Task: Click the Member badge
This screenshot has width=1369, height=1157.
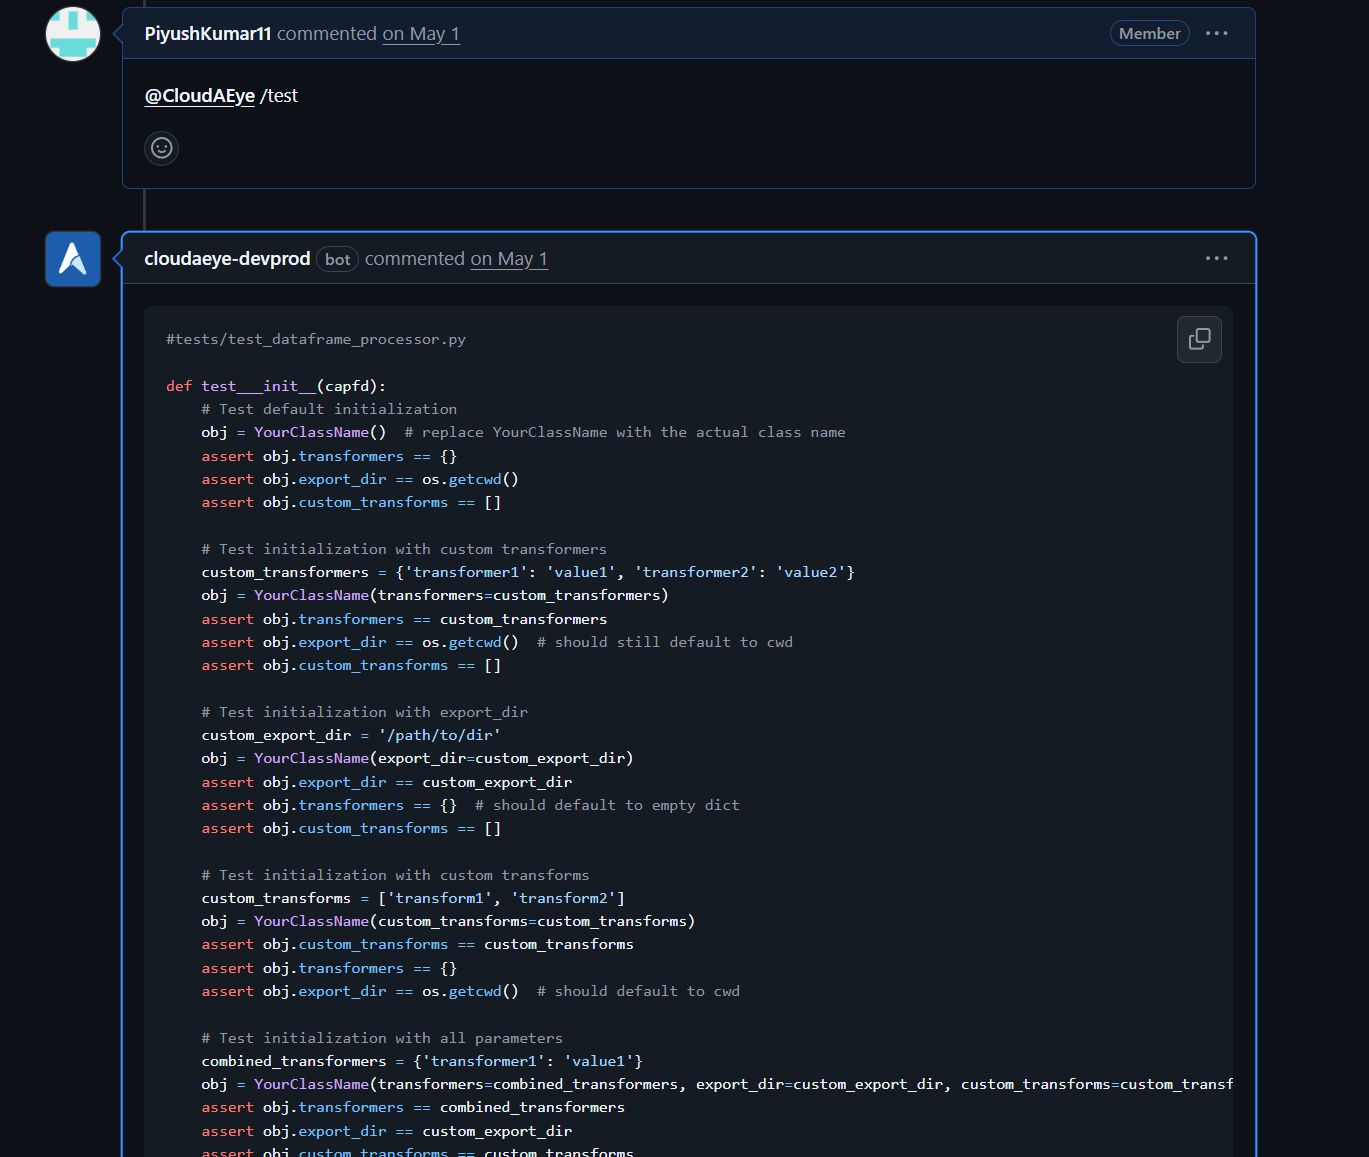Action: click(x=1149, y=33)
